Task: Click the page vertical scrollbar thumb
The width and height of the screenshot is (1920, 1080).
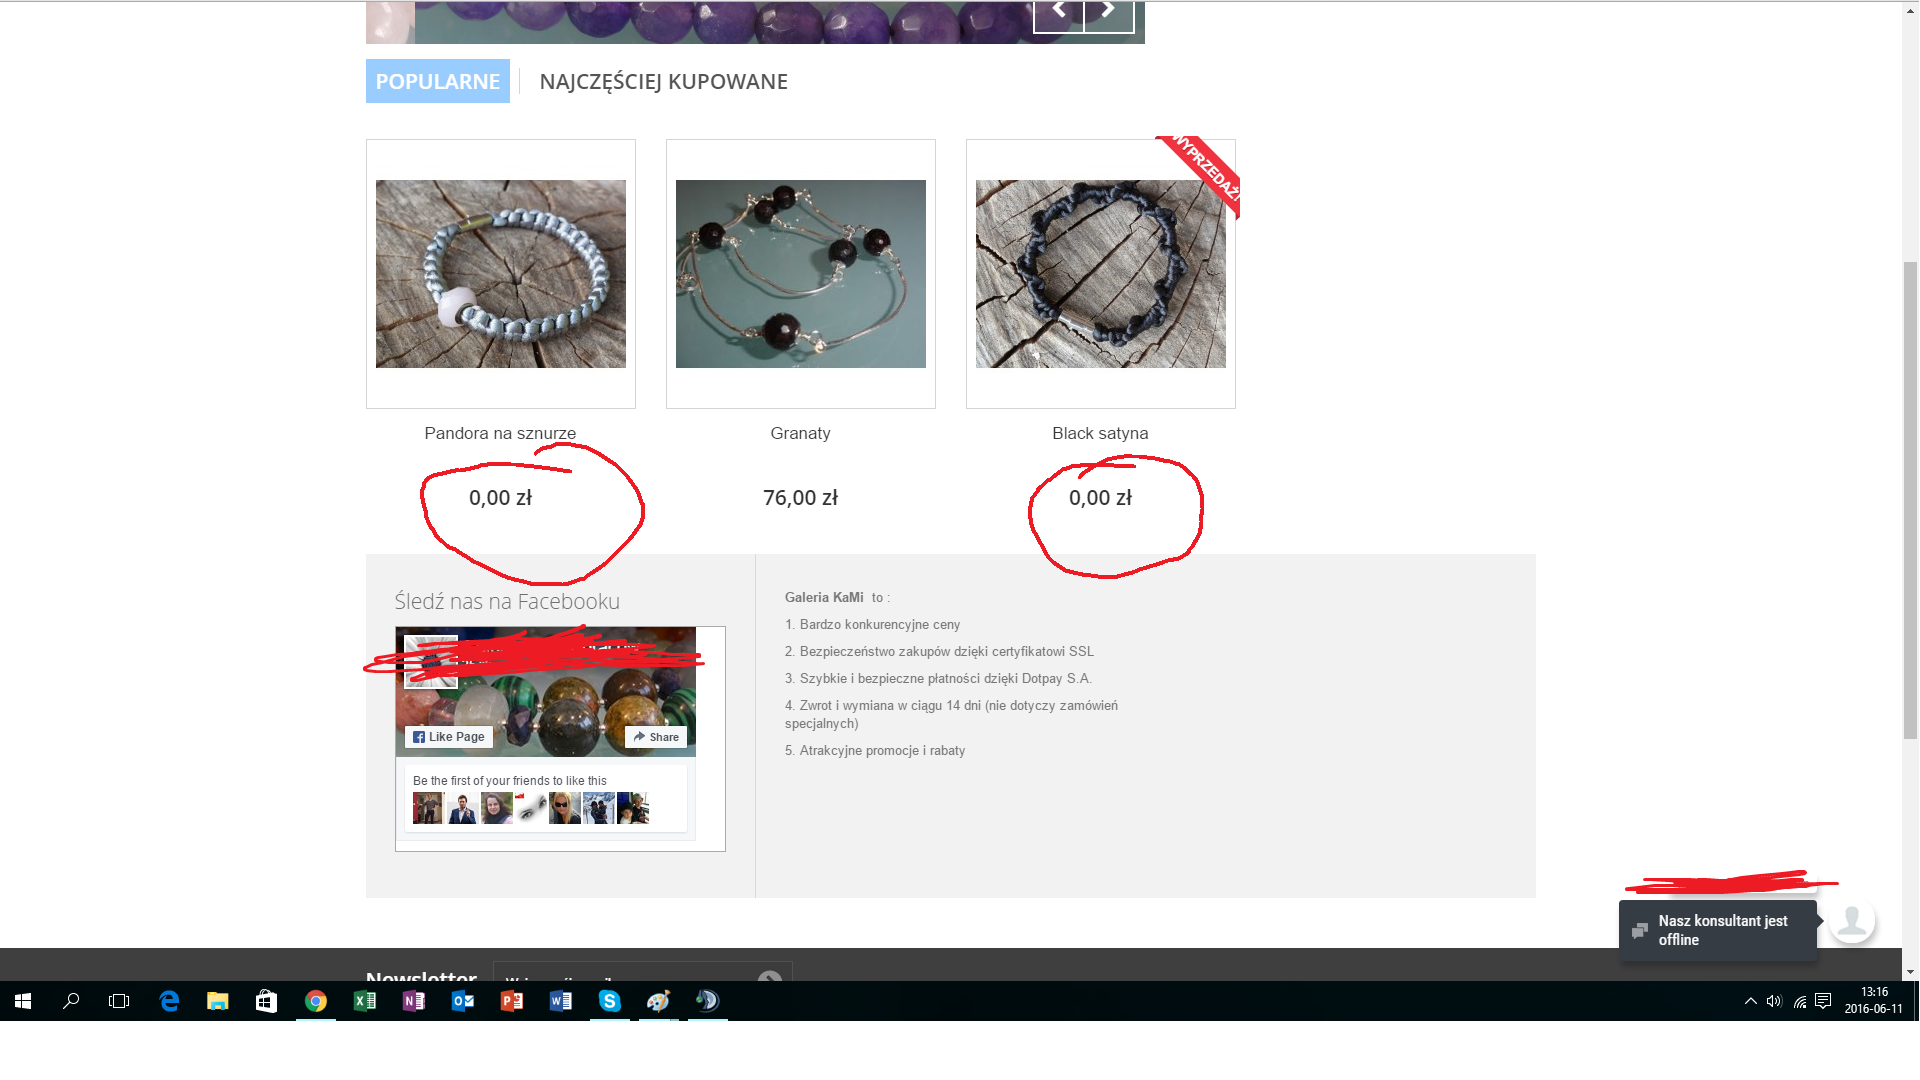Action: click(x=1910, y=500)
